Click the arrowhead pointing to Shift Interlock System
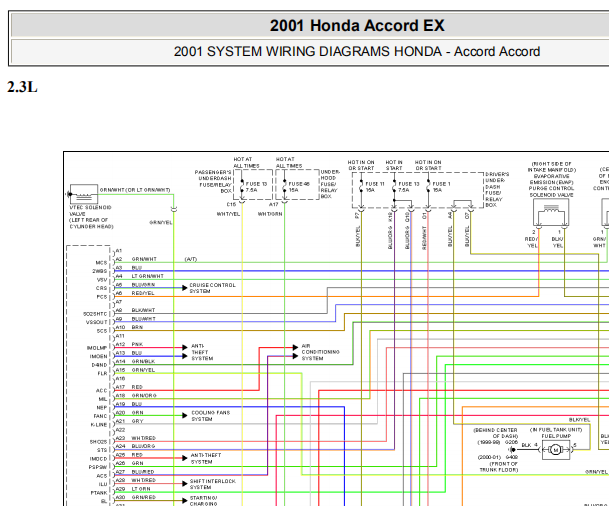Viewport: 609px width, 506px height. (x=185, y=483)
